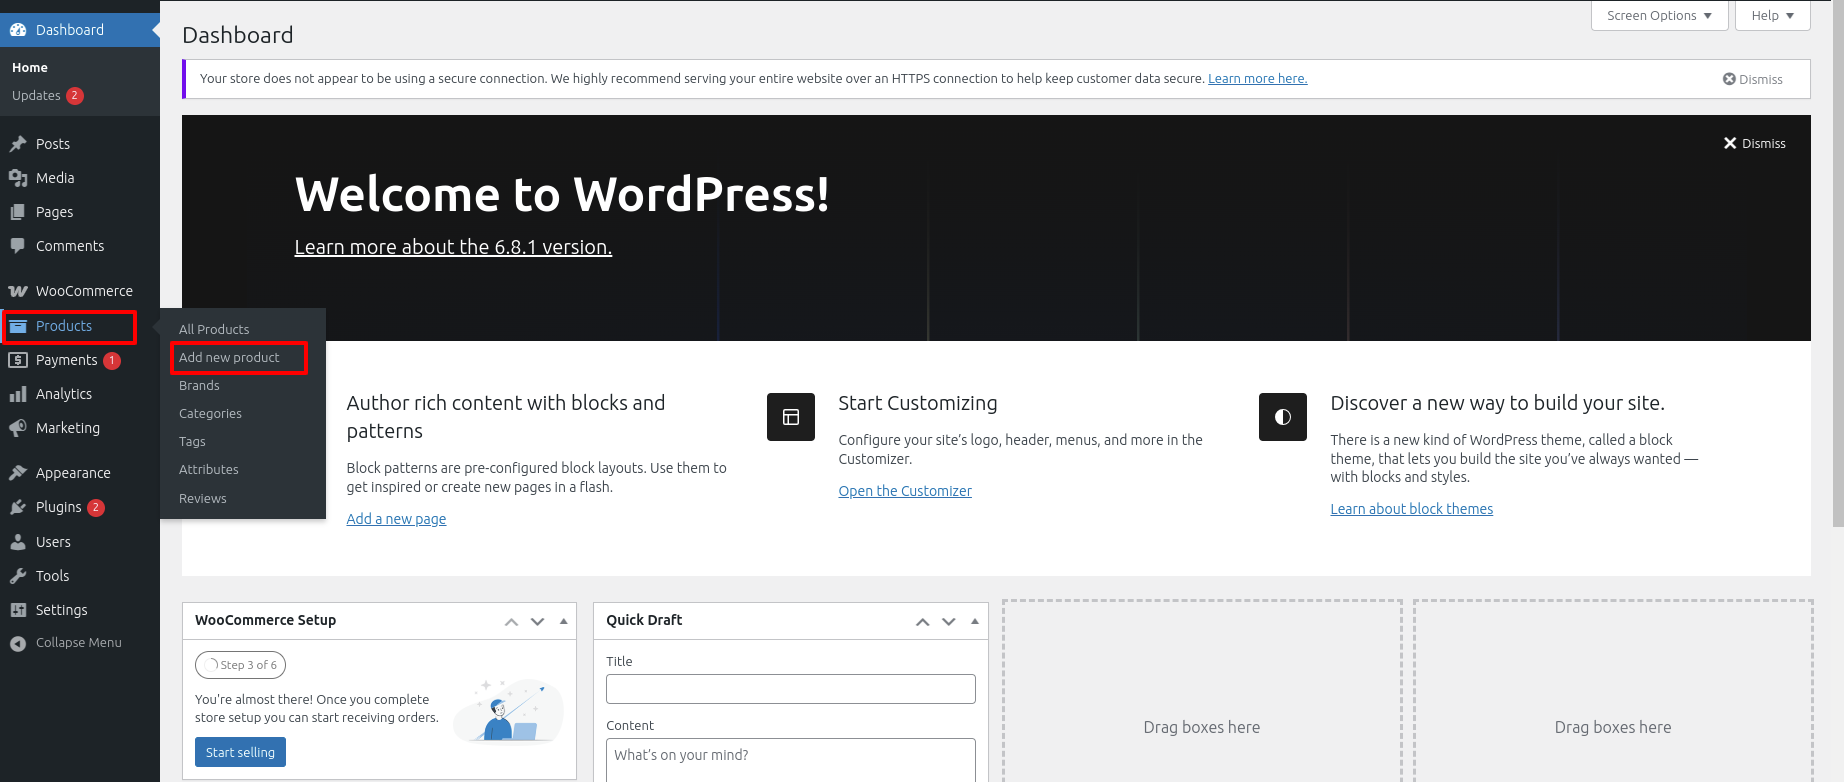Move WooCommerce Setup widget up

(511, 621)
